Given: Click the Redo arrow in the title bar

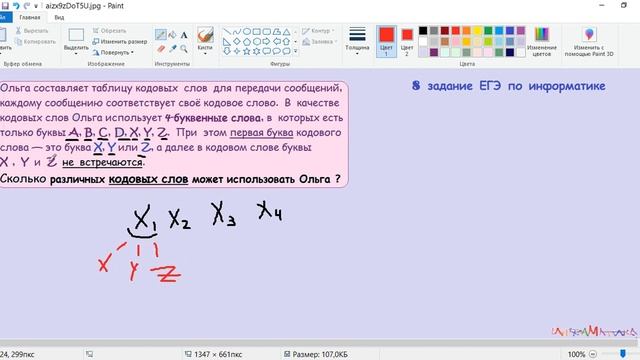Looking at the screenshot, I should (27, 6).
